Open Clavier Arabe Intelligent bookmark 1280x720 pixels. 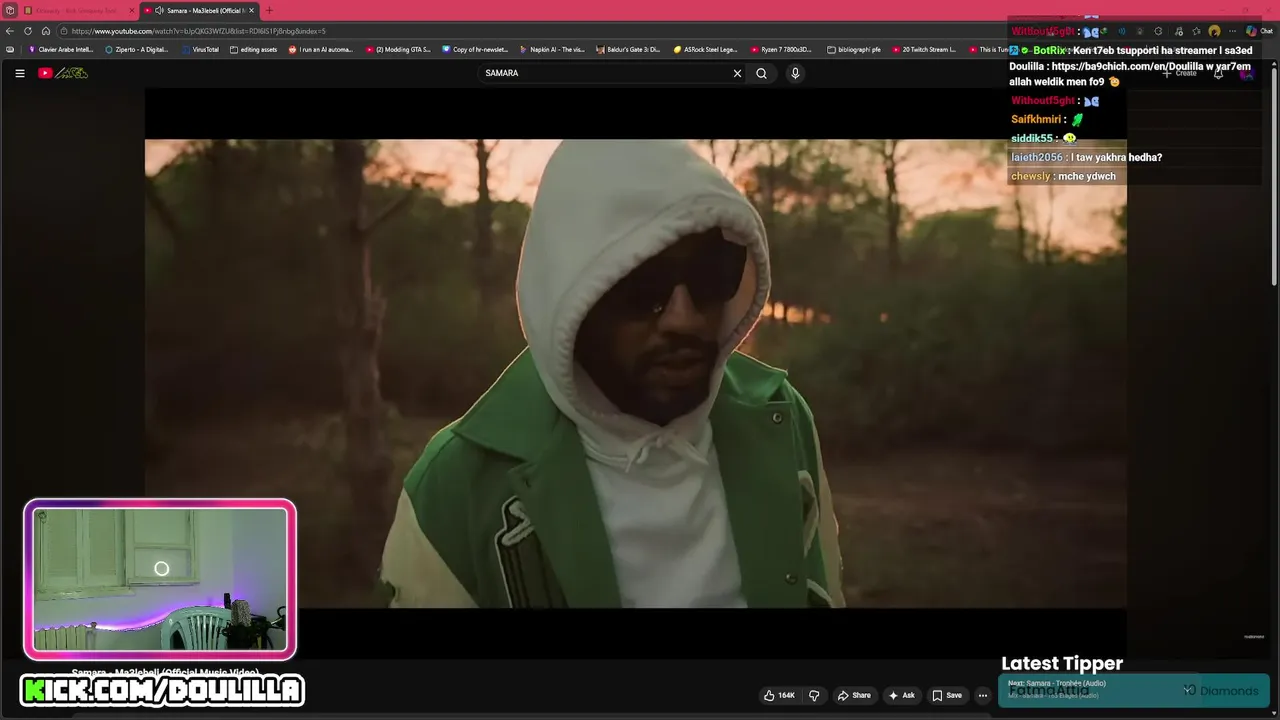tap(61, 49)
